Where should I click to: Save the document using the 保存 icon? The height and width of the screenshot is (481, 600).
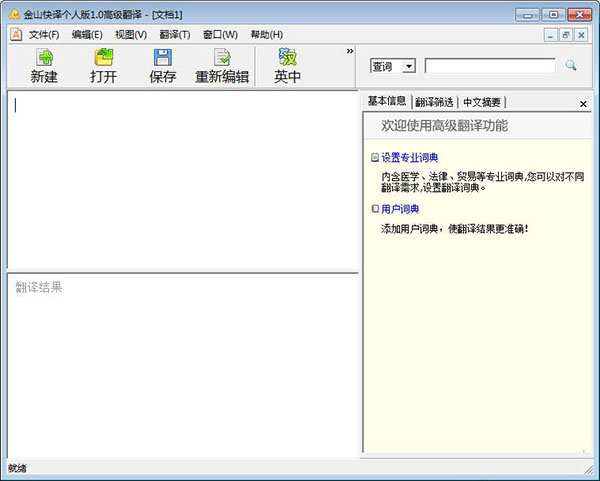(x=162, y=58)
